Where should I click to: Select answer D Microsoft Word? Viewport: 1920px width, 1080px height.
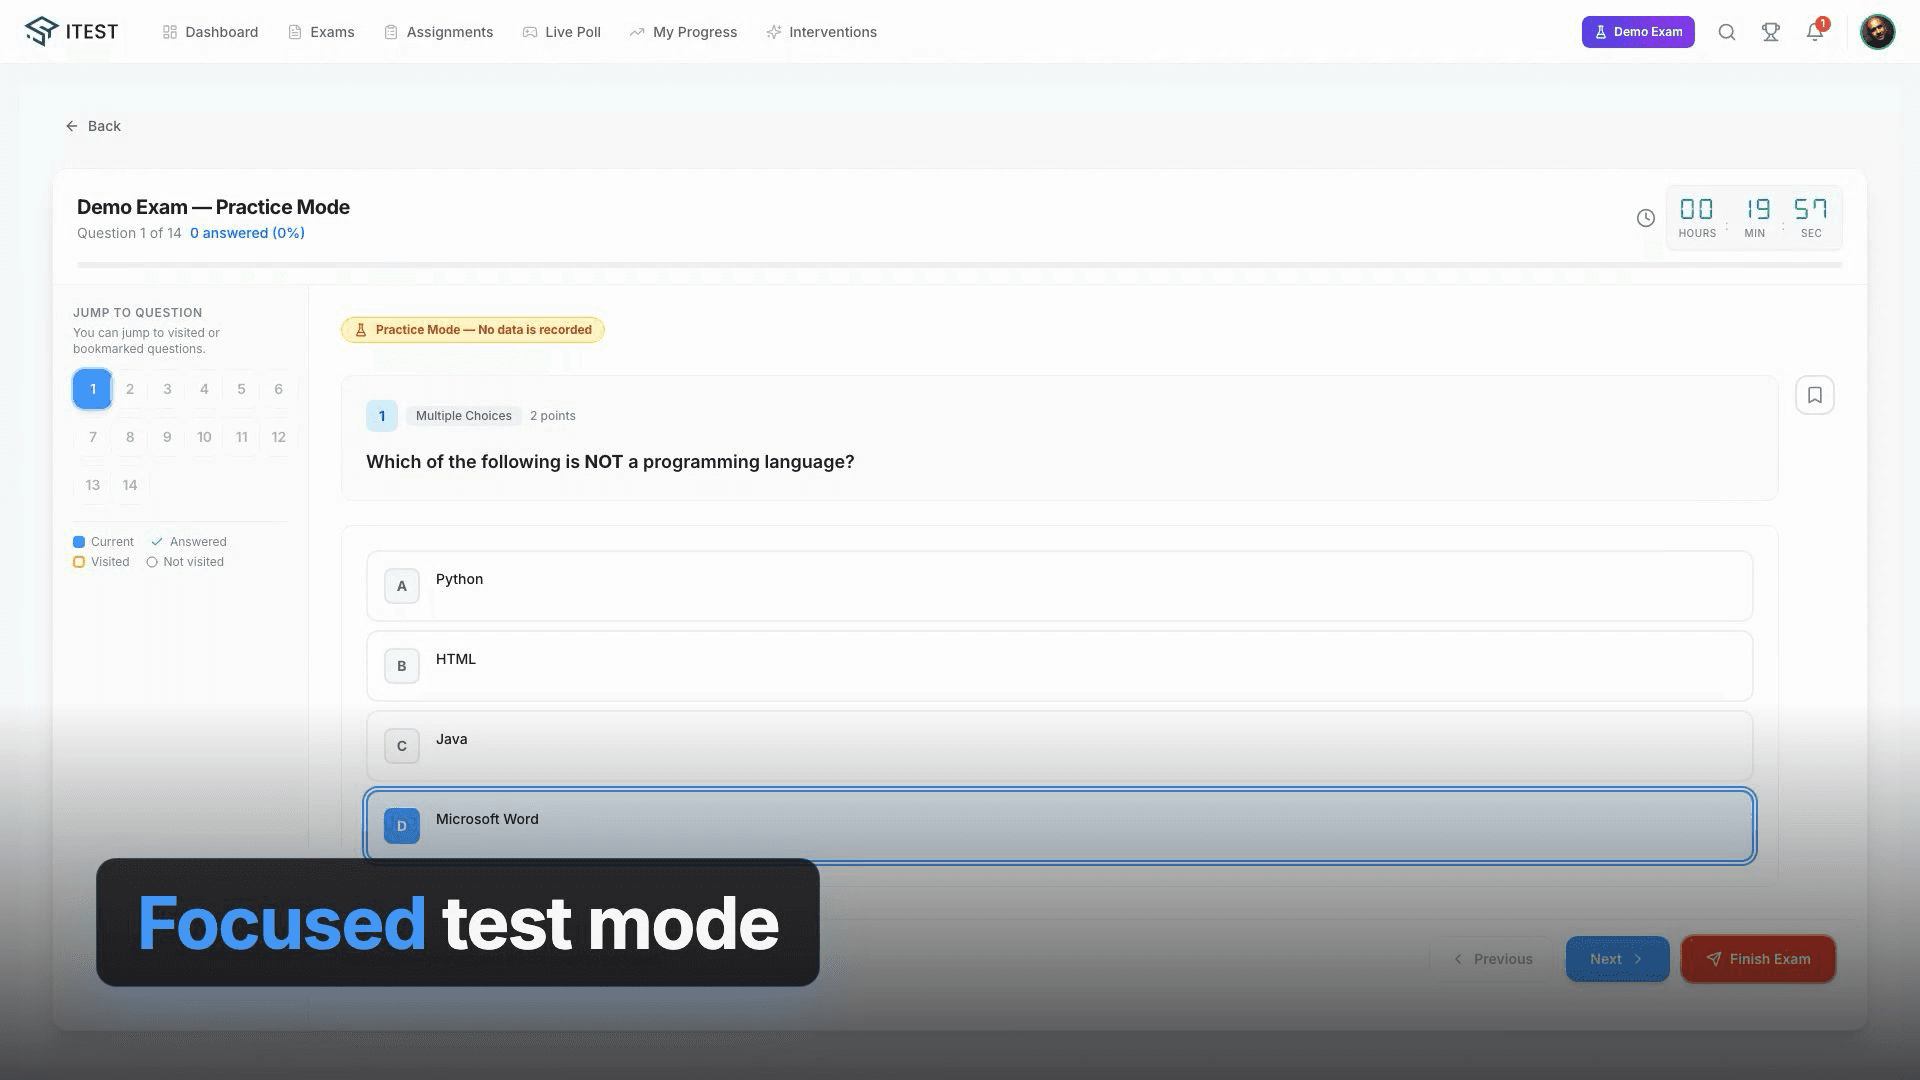[1059, 826]
